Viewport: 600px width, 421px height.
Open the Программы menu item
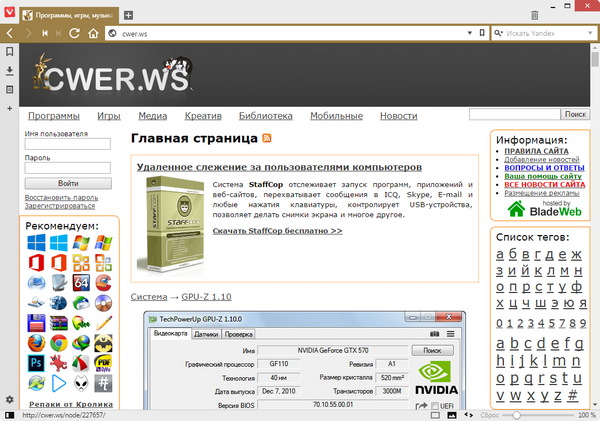pyautogui.click(x=53, y=116)
